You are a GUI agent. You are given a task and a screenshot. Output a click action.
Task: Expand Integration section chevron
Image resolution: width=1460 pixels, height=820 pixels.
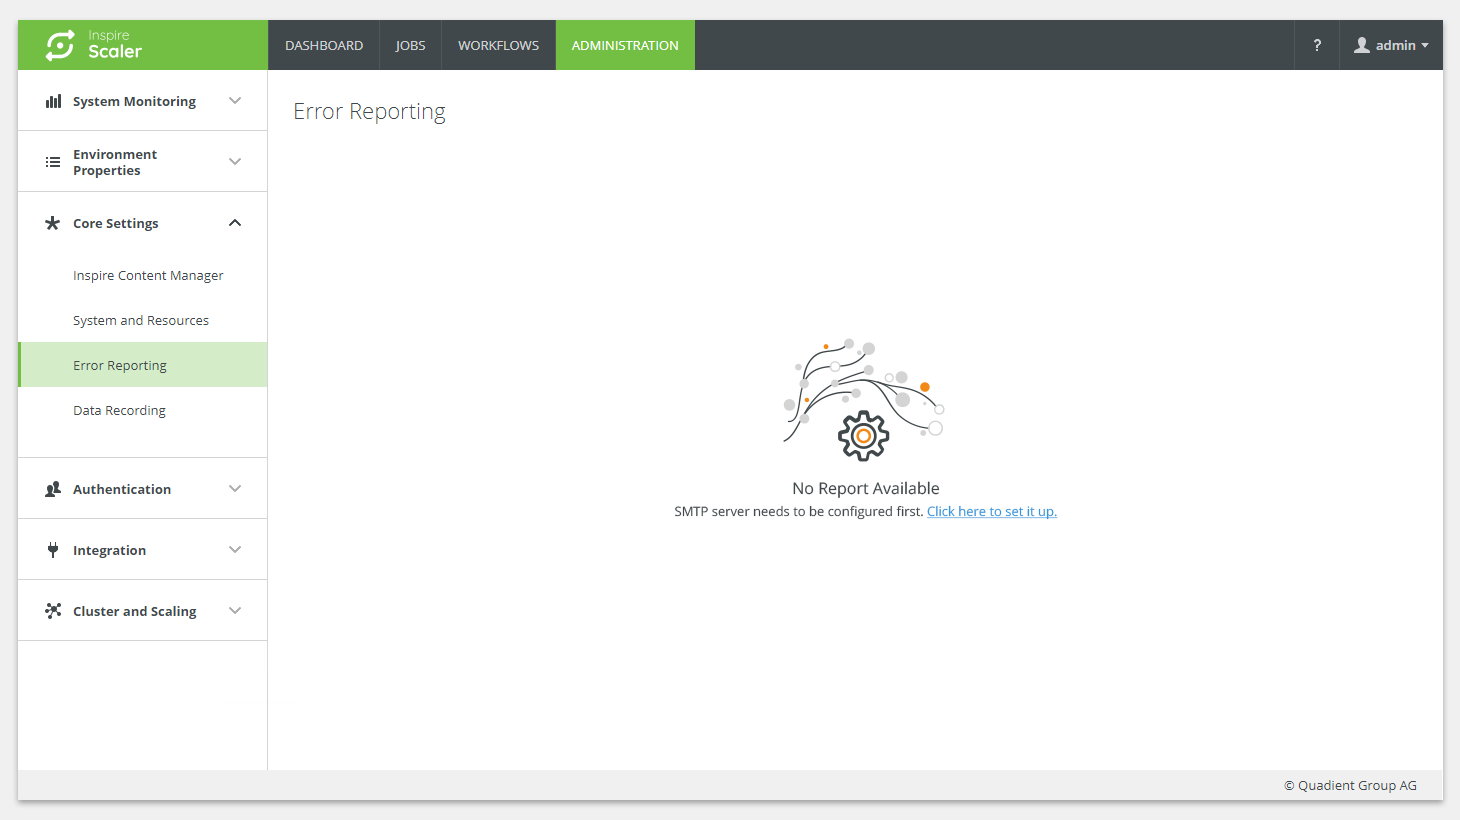pyautogui.click(x=235, y=550)
